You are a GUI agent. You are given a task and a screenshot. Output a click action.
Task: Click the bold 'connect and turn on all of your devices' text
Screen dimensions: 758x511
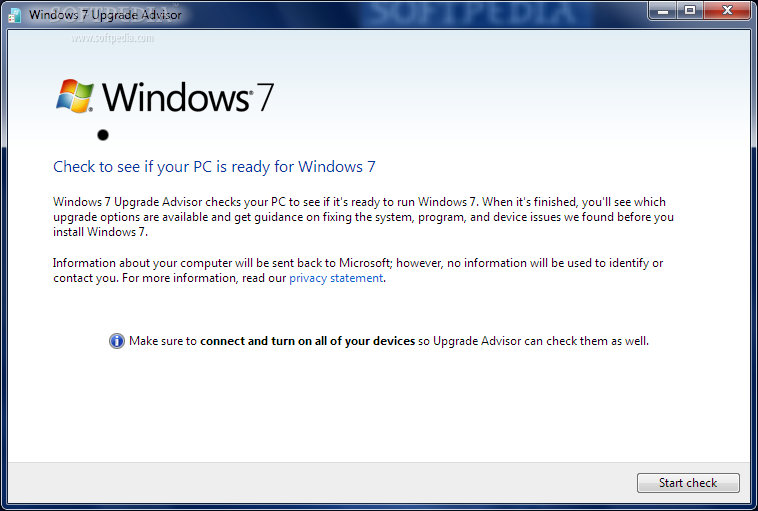(x=307, y=341)
